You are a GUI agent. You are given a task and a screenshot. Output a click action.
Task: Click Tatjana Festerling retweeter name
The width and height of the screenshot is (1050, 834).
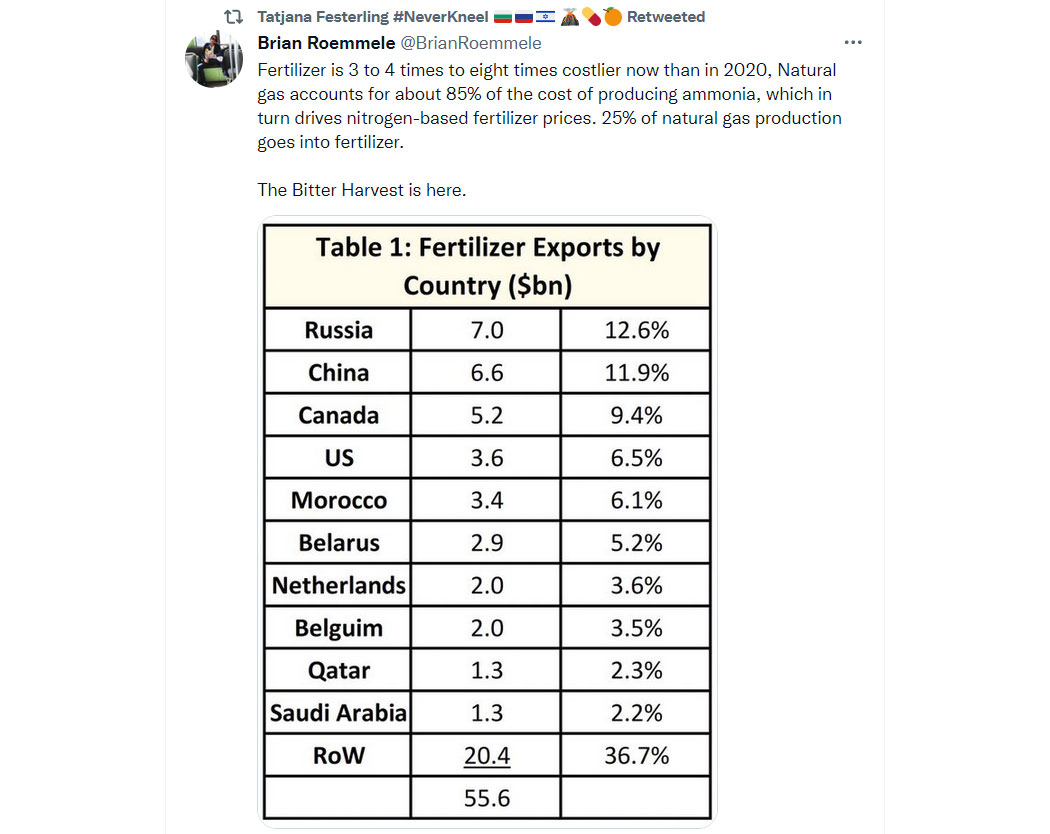coord(373,17)
